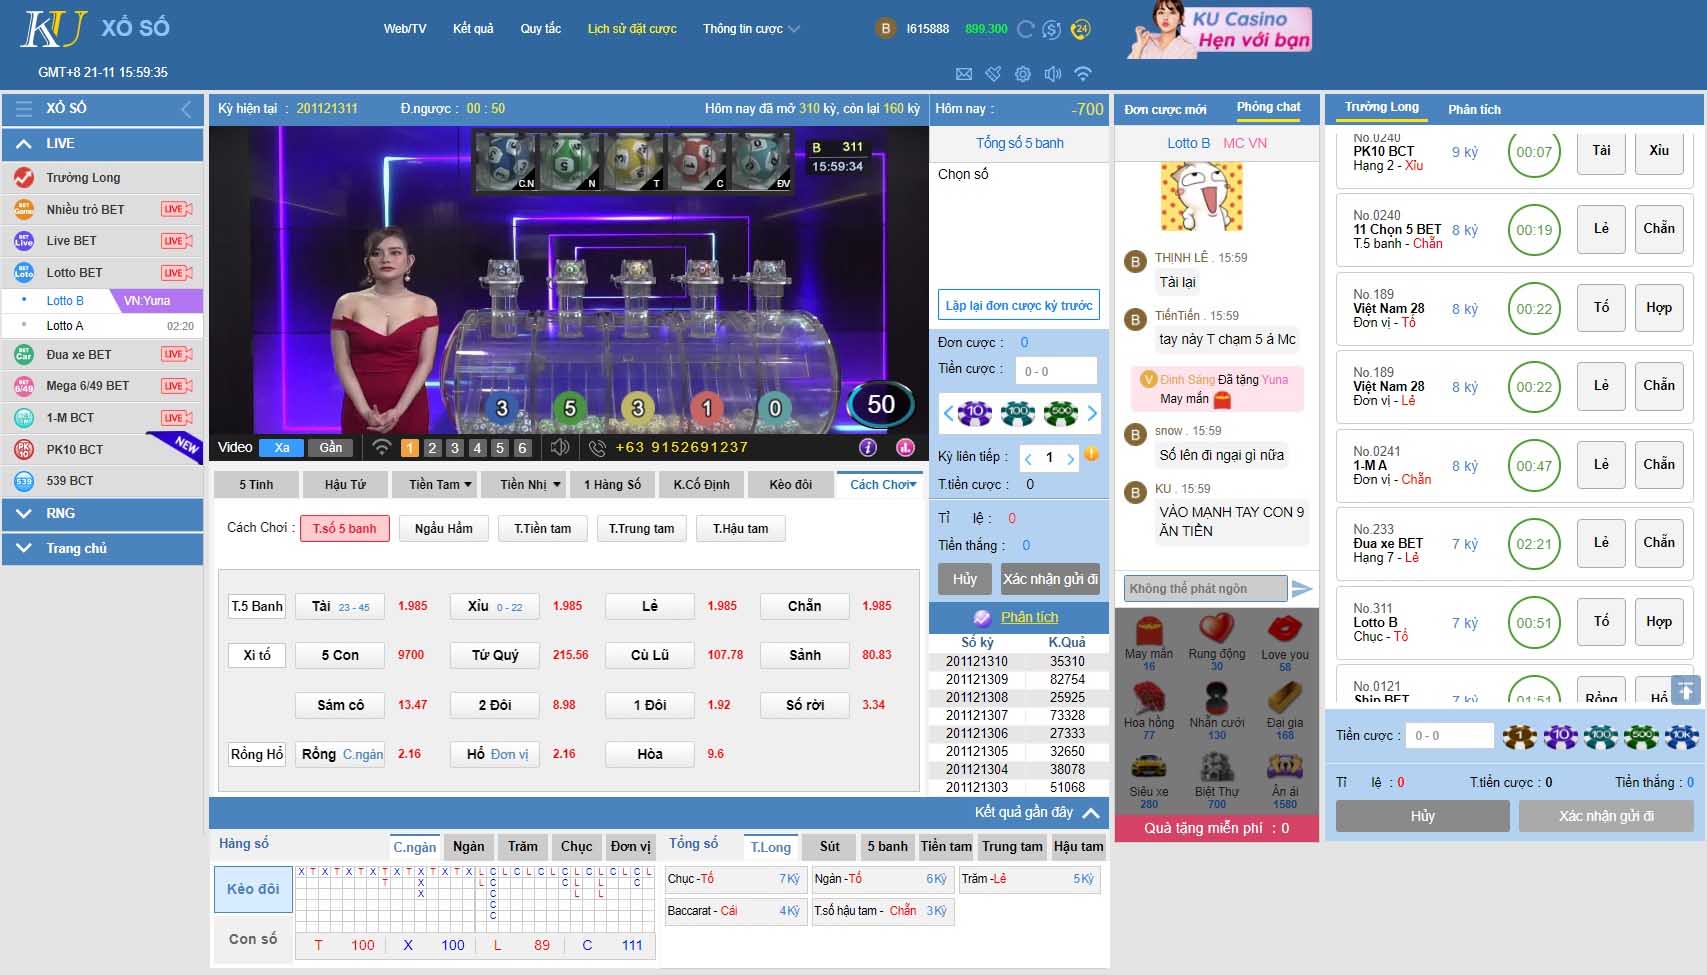Collapse the LIVE sidebar section
Image resolution: width=1707 pixels, height=975 pixels.
[x=25, y=143]
